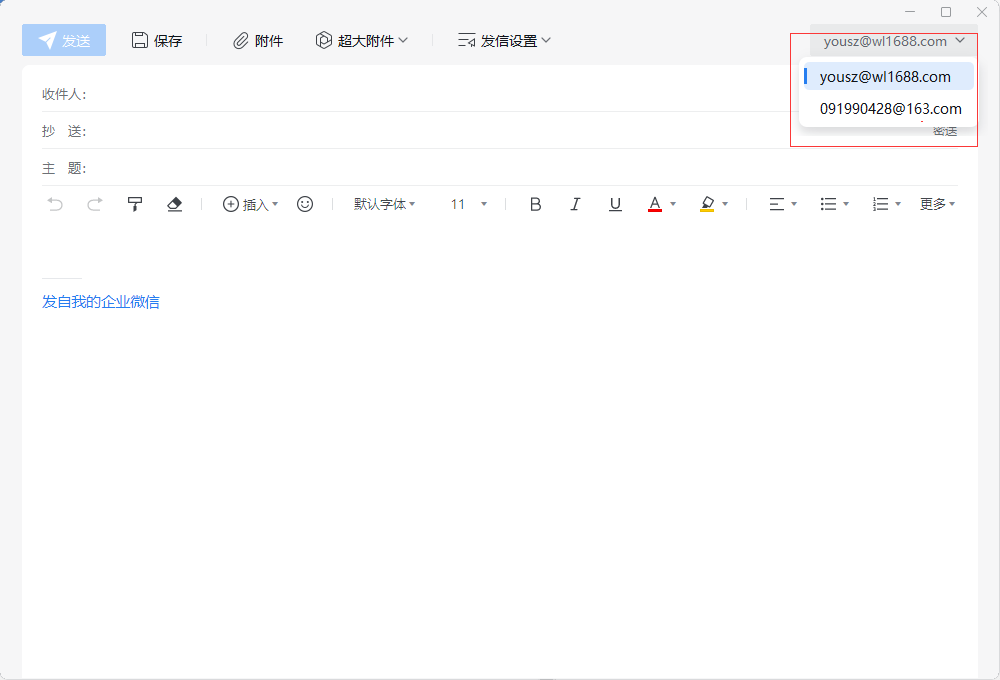Click the red font color swatch
Image resolution: width=1000 pixels, height=680 pixels.
pyautogui.click(x=655, y=204)
